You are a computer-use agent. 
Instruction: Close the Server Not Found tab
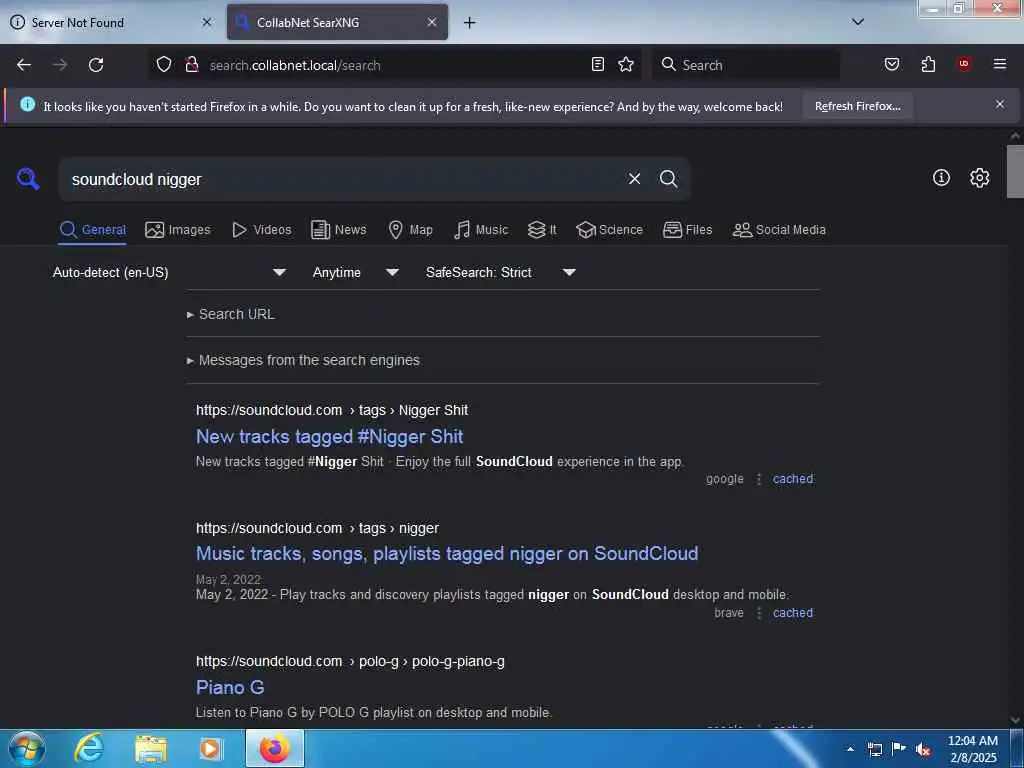coord(207,22)
